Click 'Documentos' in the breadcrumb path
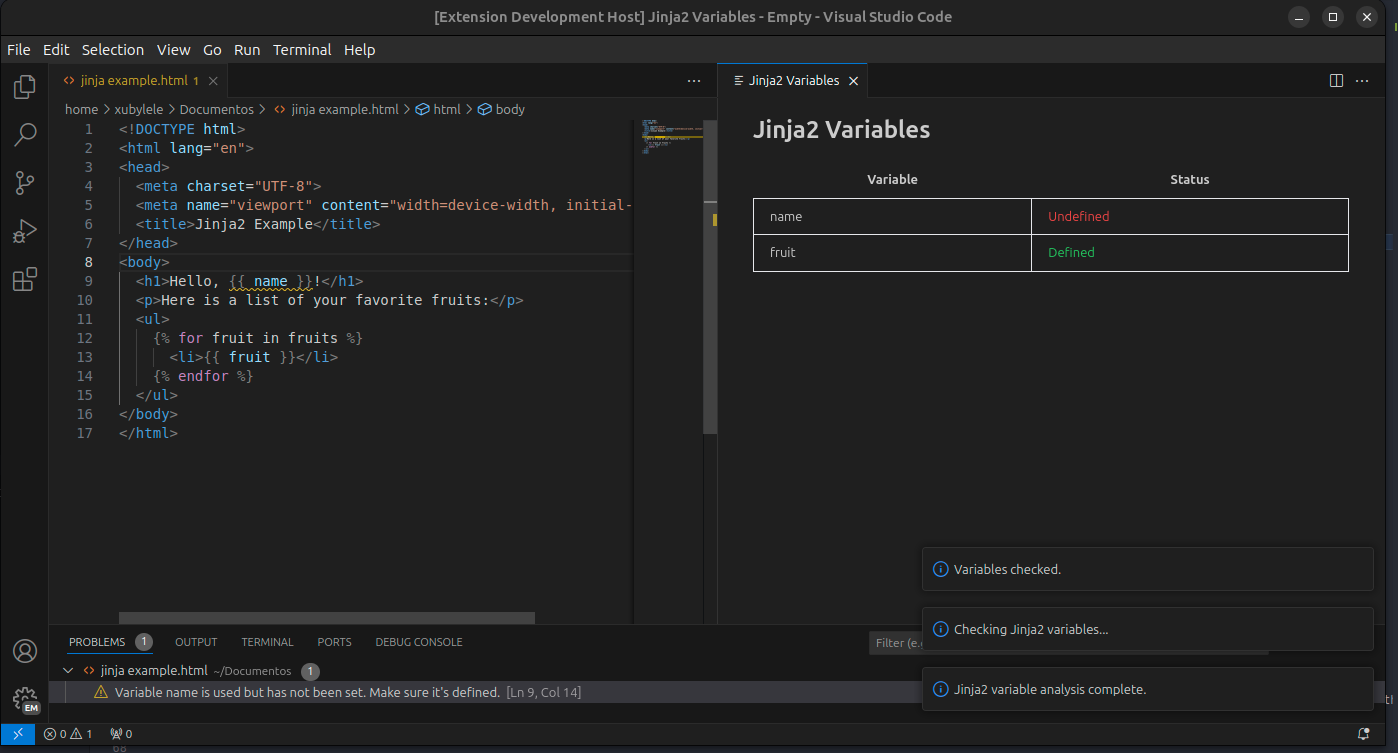Screen dimensions: 1398x753 pos(217,110)
